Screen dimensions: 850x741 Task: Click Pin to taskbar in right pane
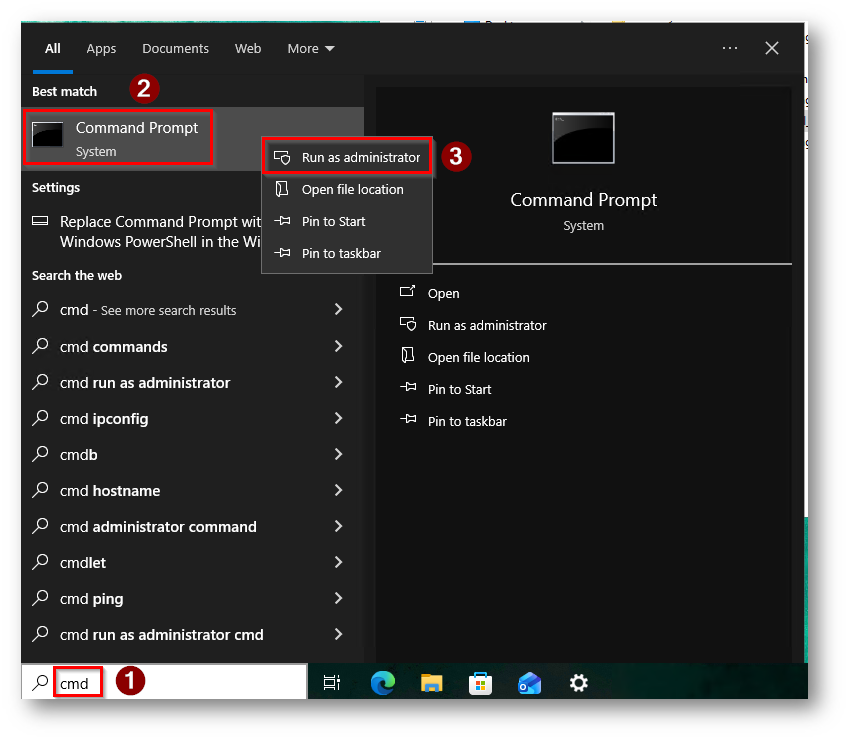(466, 421)
